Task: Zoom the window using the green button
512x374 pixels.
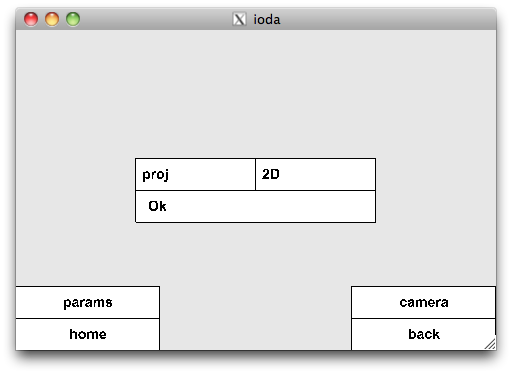Action: (73, 19)
